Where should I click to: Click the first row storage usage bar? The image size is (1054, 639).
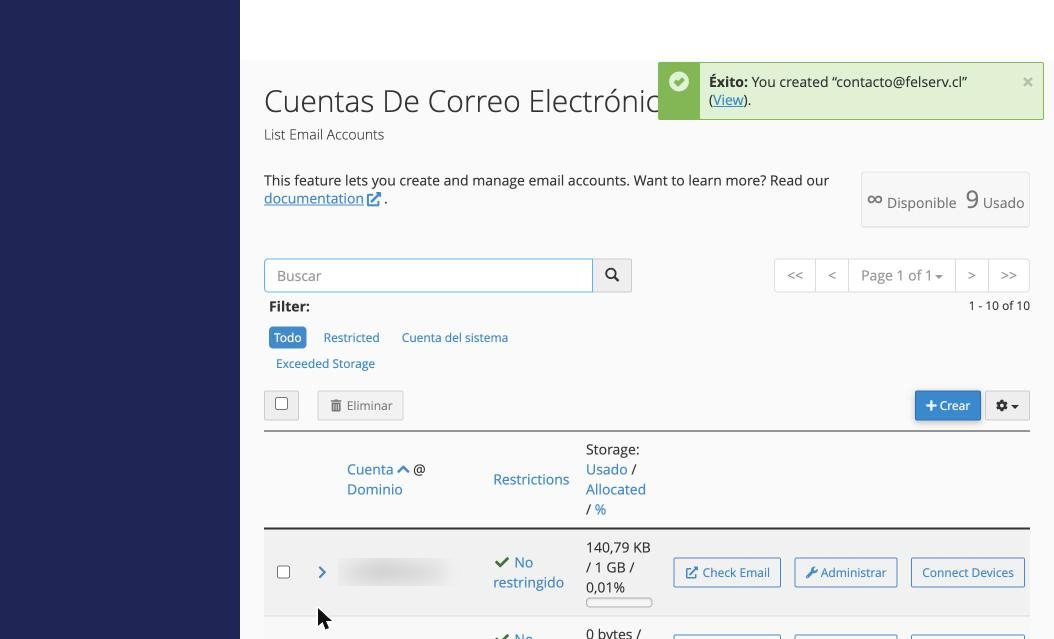coord(619,603)
